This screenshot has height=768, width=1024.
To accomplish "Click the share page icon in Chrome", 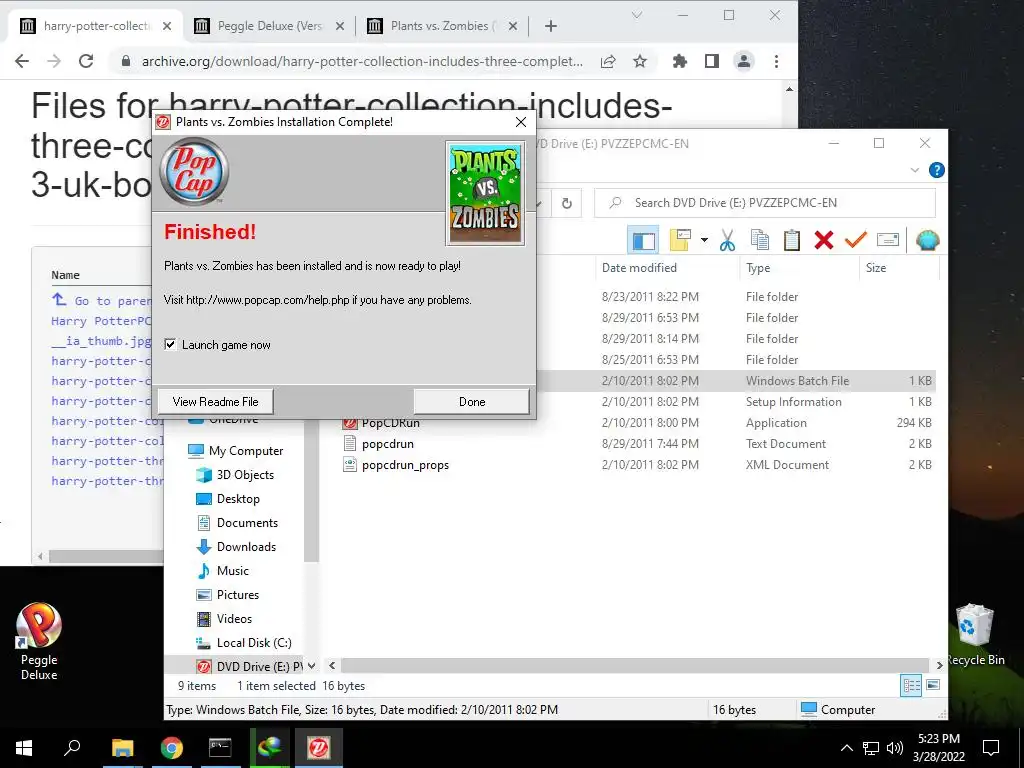I will [x=608, y=61].
